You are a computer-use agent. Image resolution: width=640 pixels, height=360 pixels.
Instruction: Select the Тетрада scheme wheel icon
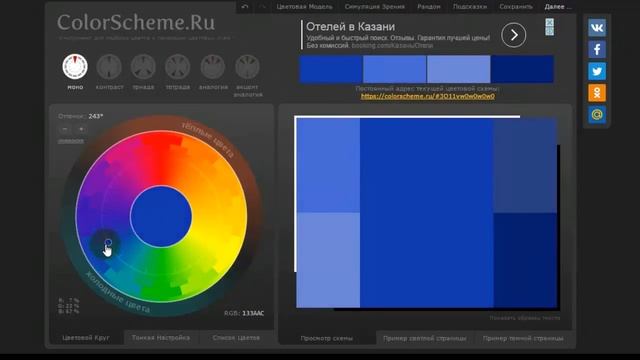pos(178,67)
